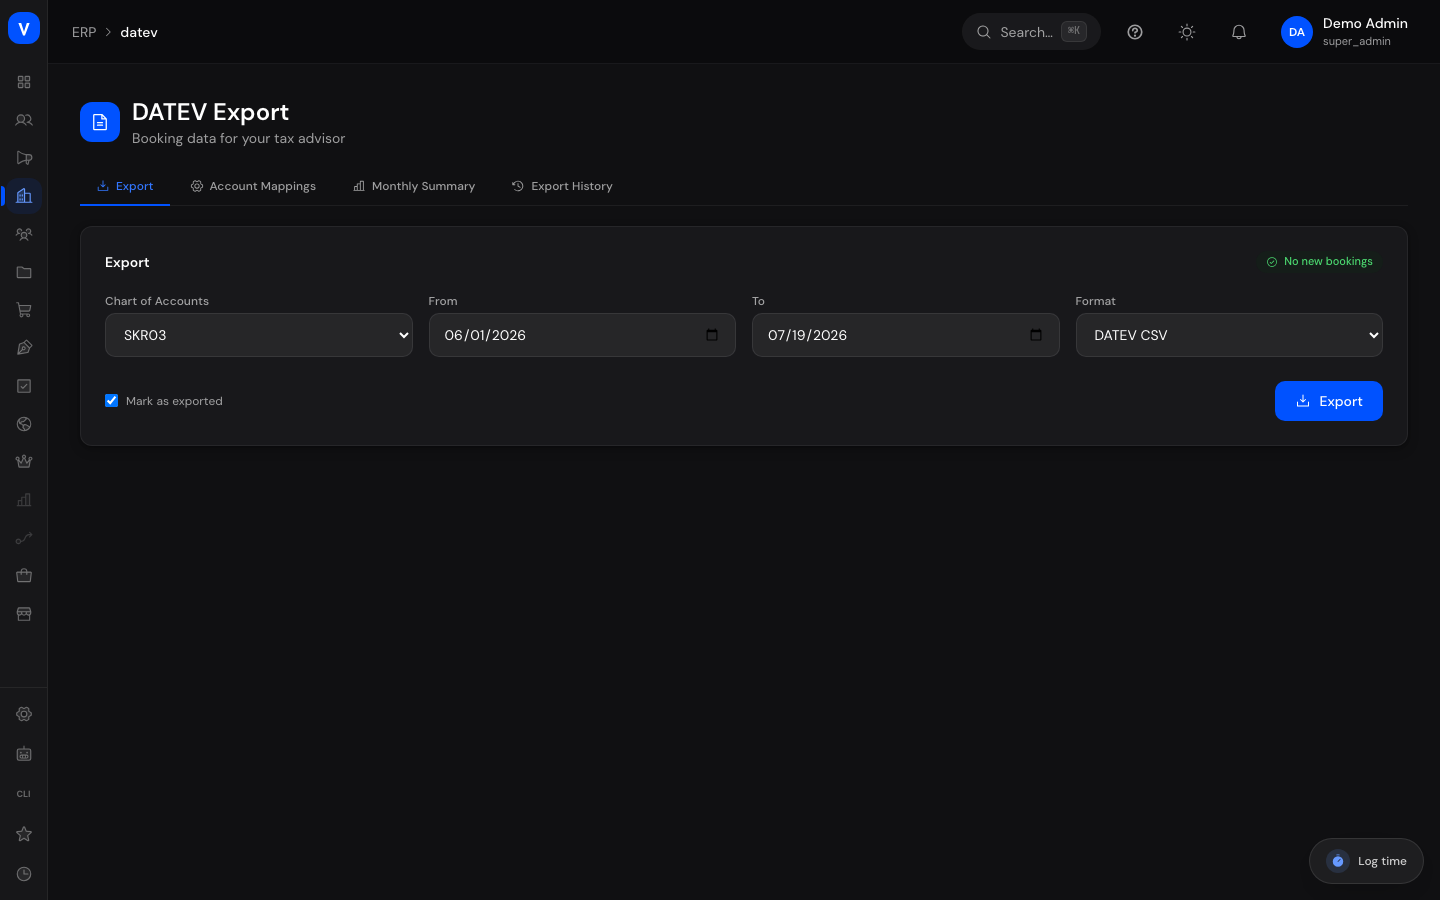Open the folder icon in sidebar
The width and height of the screenshot is (1440, 900).
pos(24,272)
